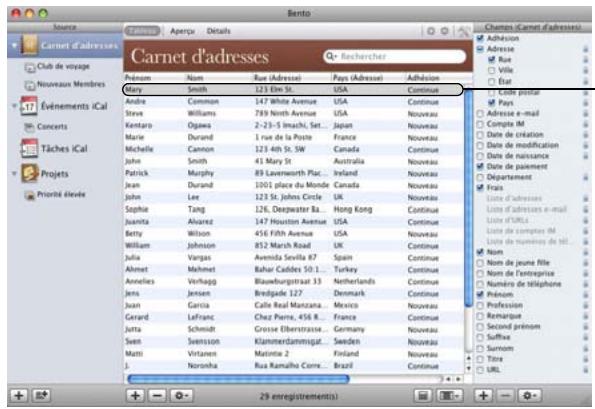Show the summary row calculator icon
595x409 pixels.
click(423, 396)
